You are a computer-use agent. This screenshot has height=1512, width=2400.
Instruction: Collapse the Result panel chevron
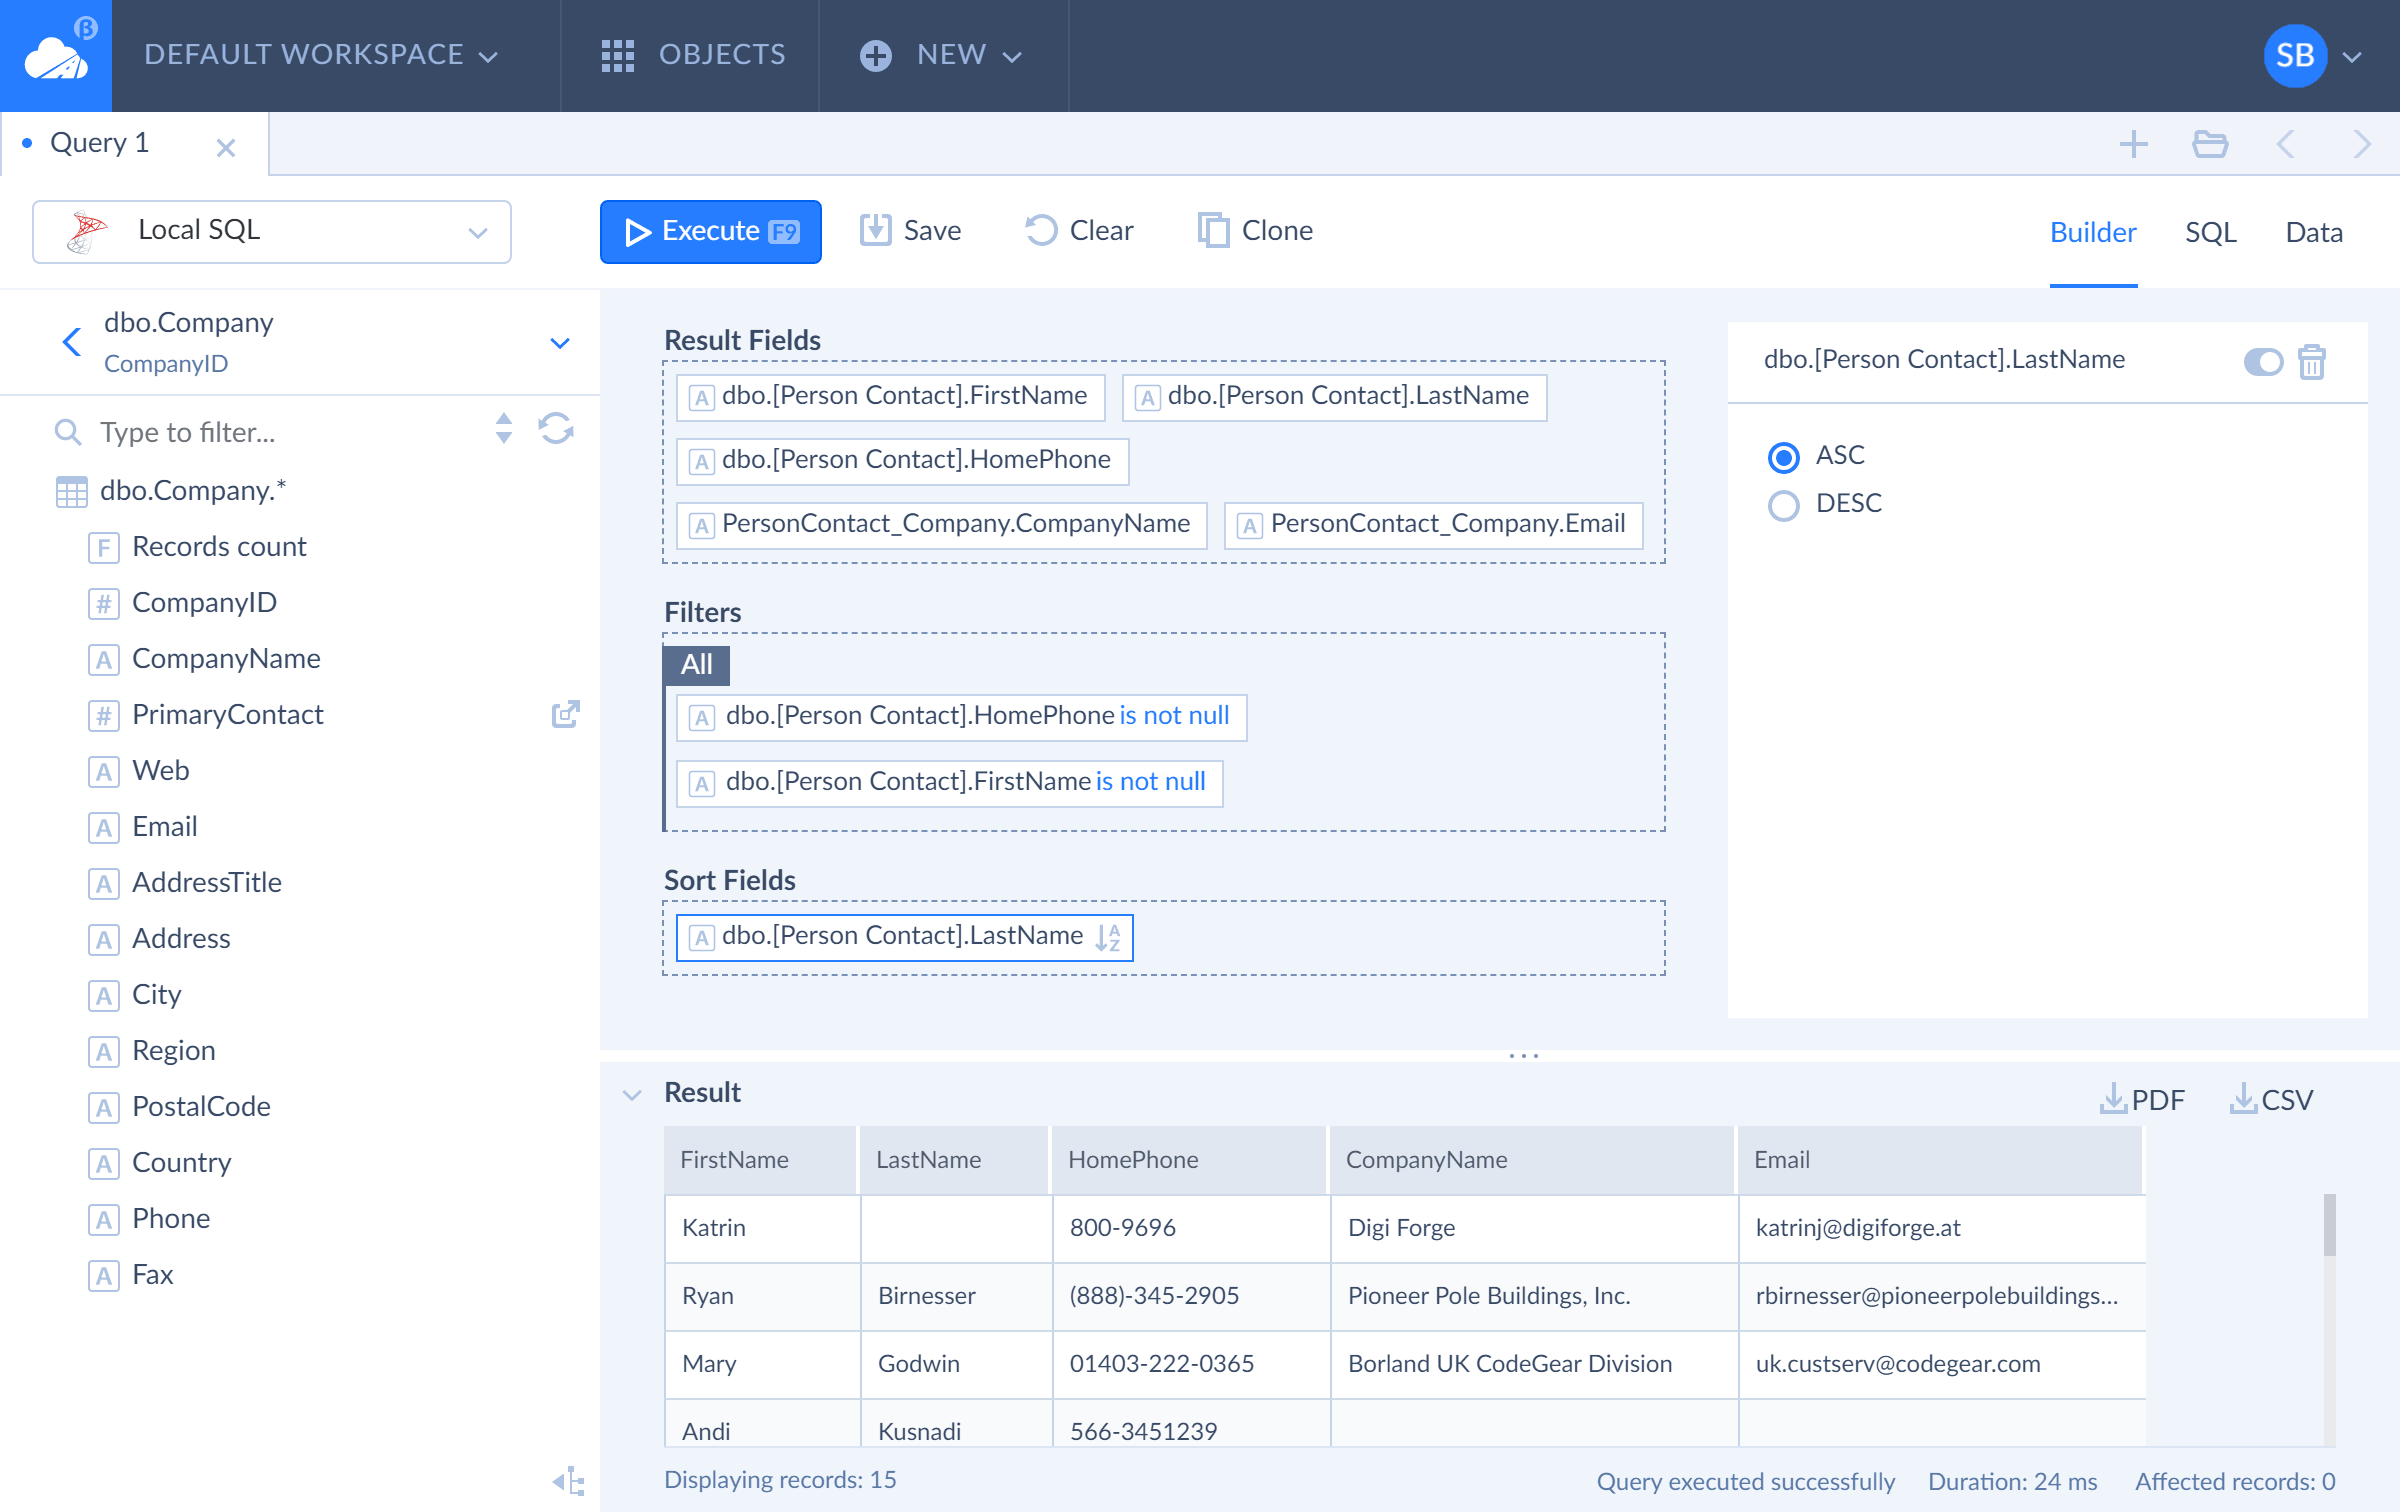tap(632, 1094)
